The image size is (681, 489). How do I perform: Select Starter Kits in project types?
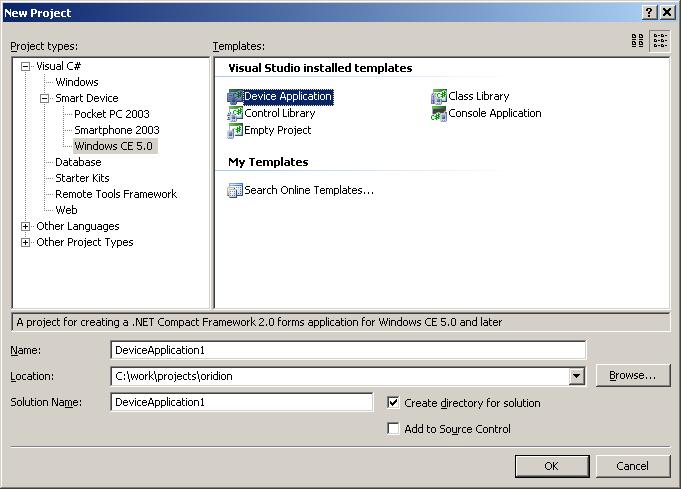[82, 178]
